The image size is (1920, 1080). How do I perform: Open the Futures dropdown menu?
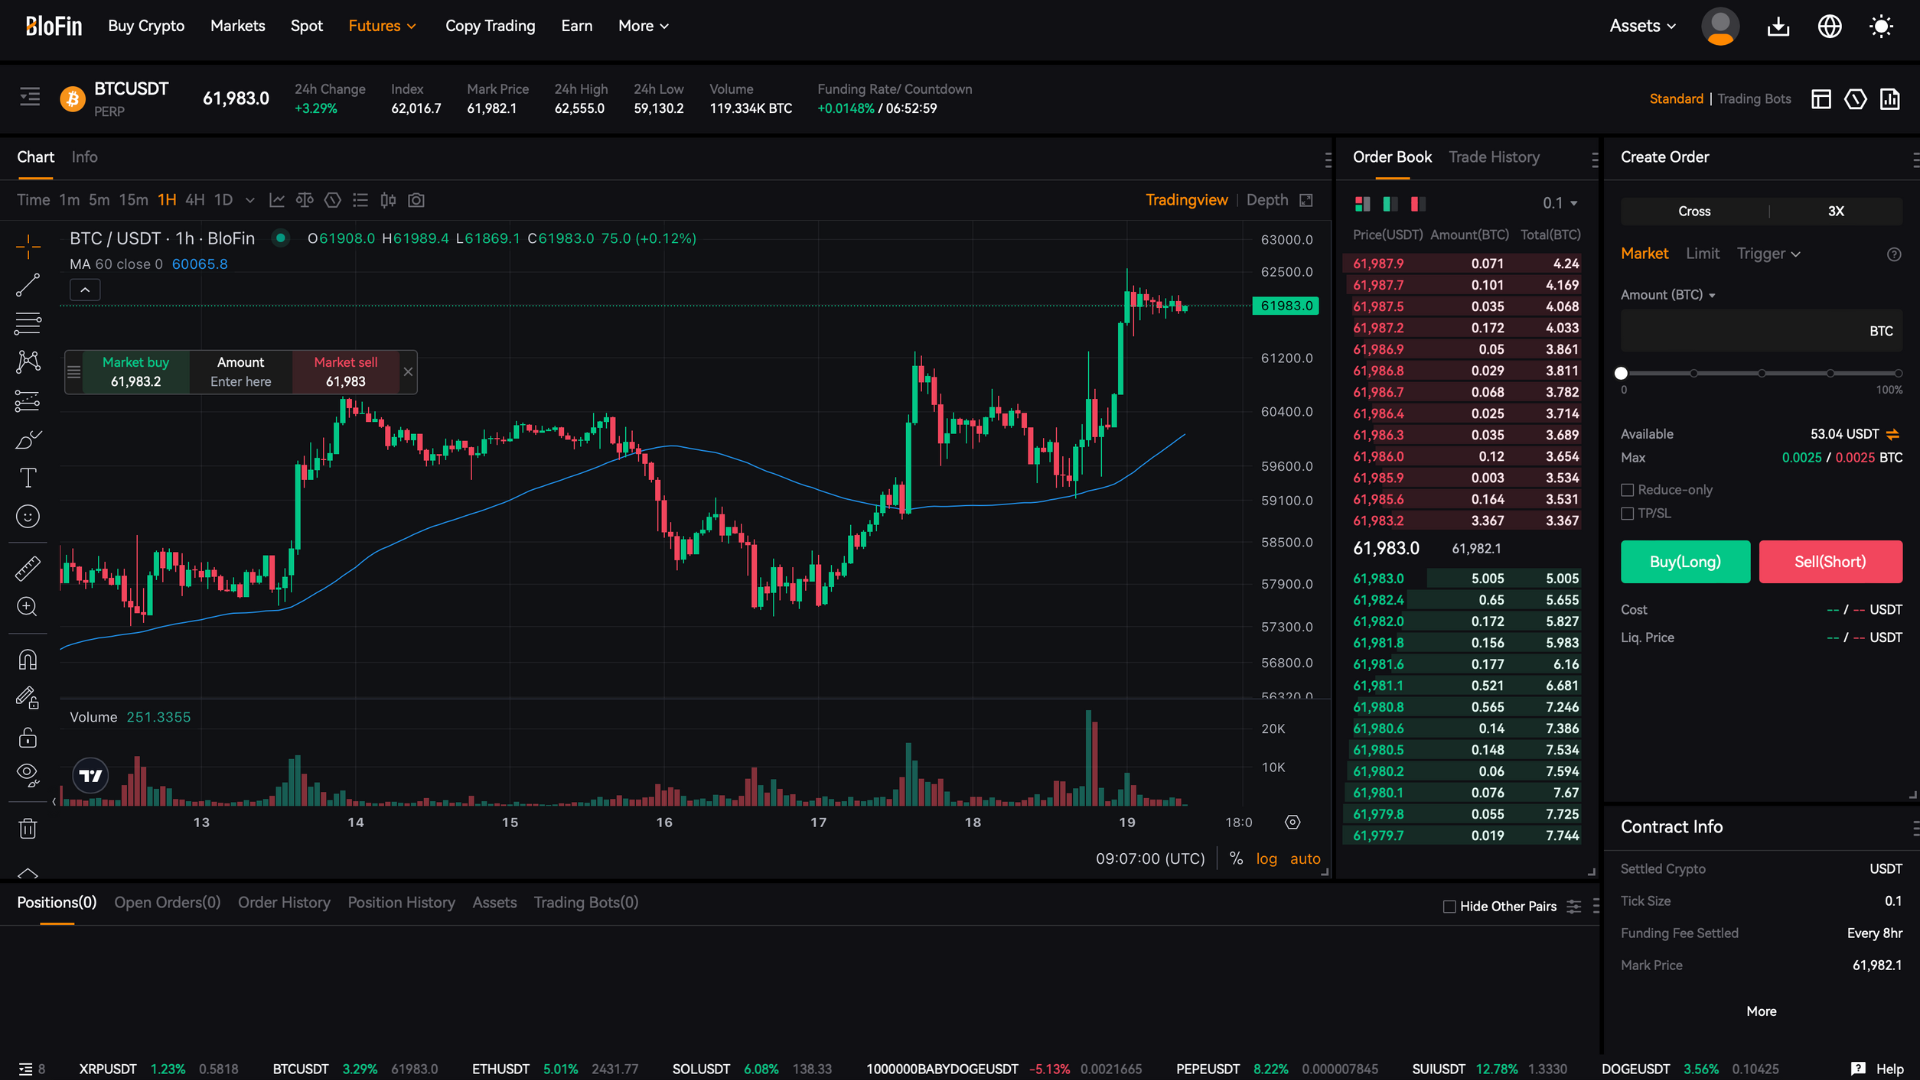pos(383,25)
